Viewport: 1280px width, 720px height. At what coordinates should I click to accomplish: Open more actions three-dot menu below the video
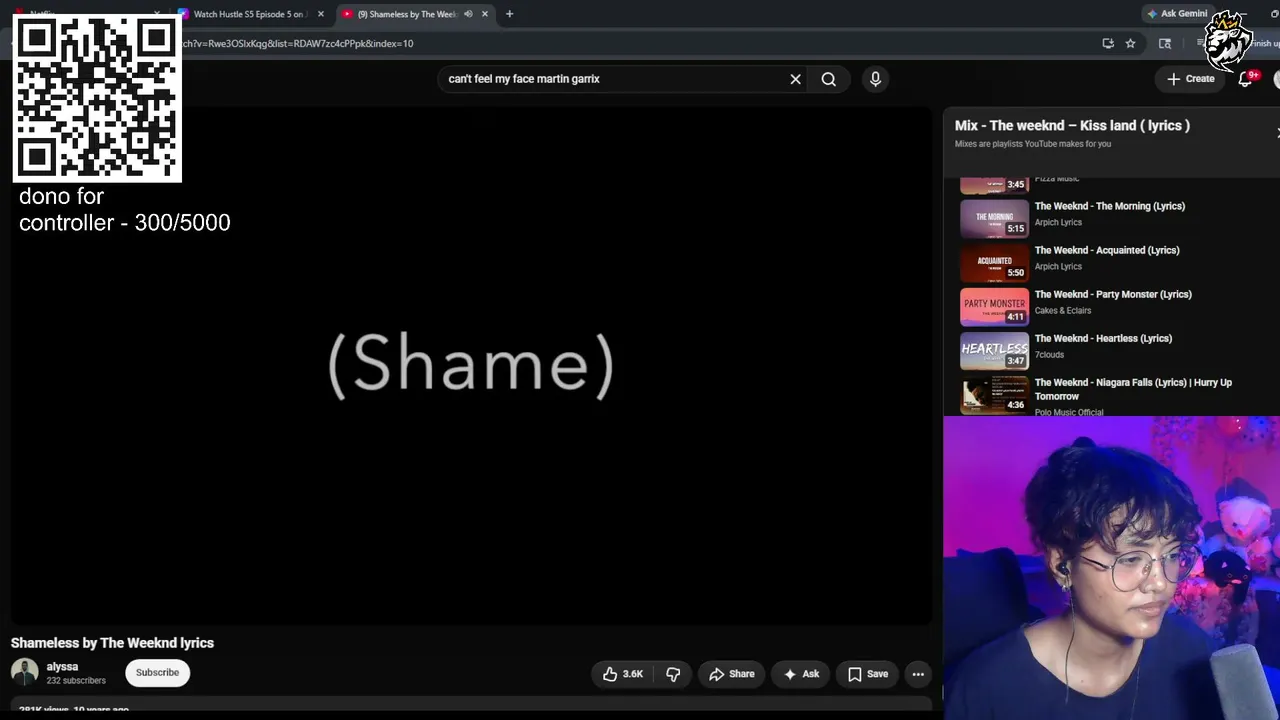pos(918,674)
